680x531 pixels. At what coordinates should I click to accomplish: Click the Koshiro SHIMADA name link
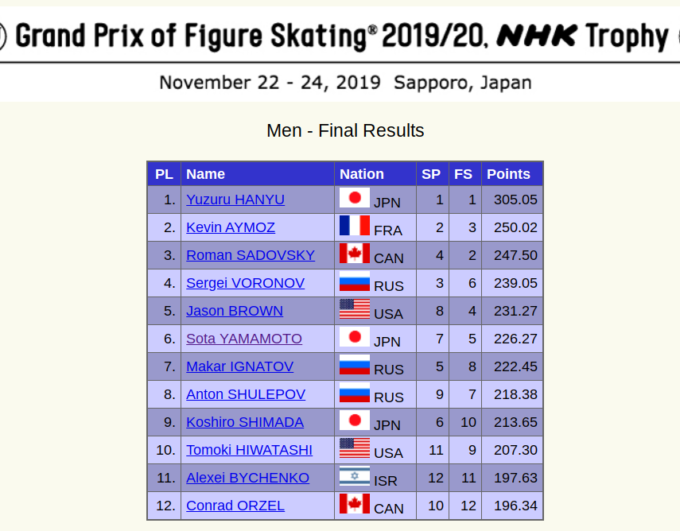coord(245,422)
